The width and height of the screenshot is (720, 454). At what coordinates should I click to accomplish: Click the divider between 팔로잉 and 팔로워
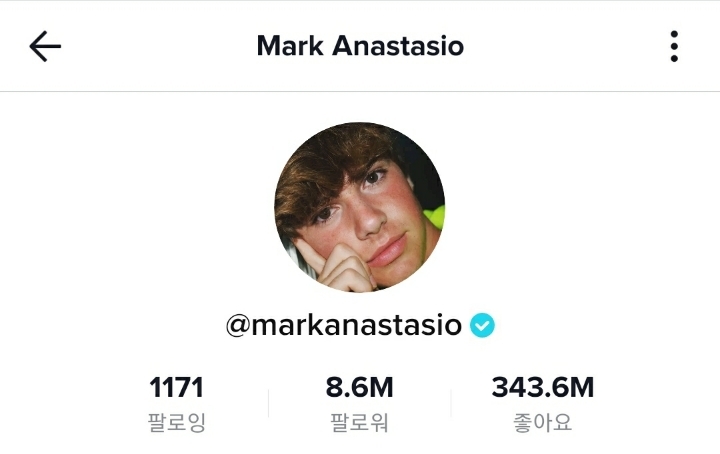click(x=269, y=404)
